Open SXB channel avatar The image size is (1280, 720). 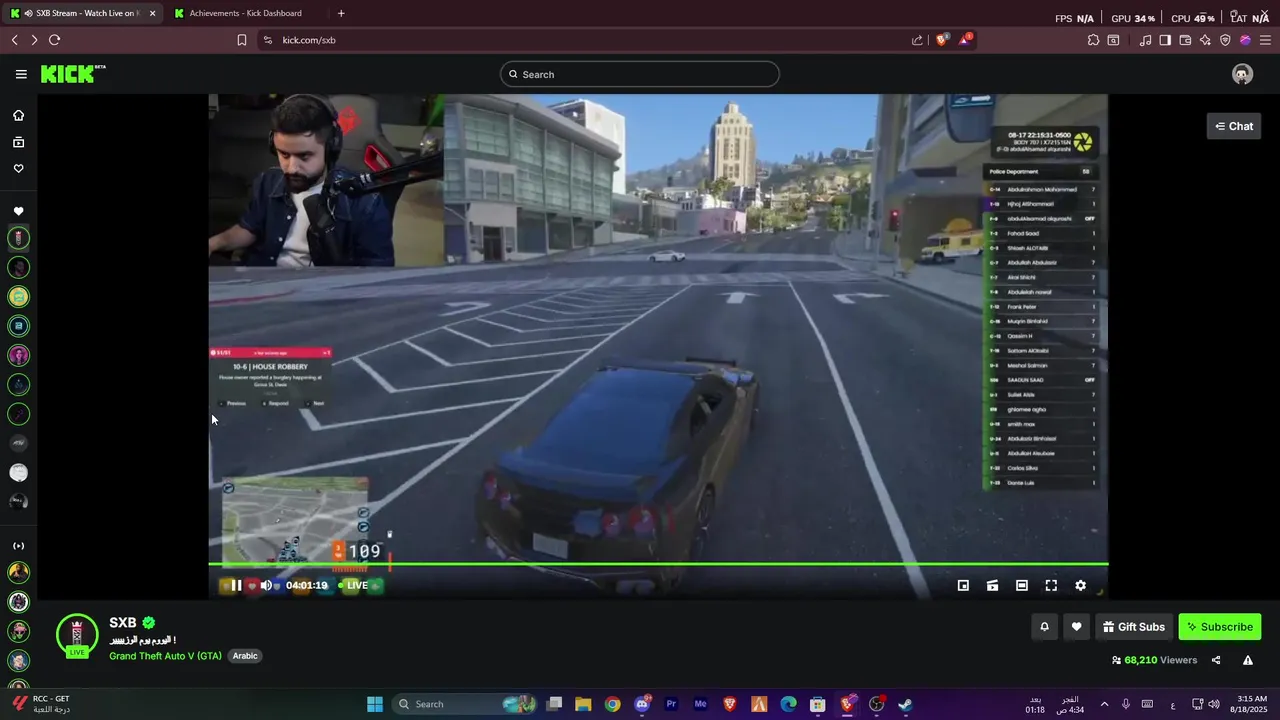77,635
